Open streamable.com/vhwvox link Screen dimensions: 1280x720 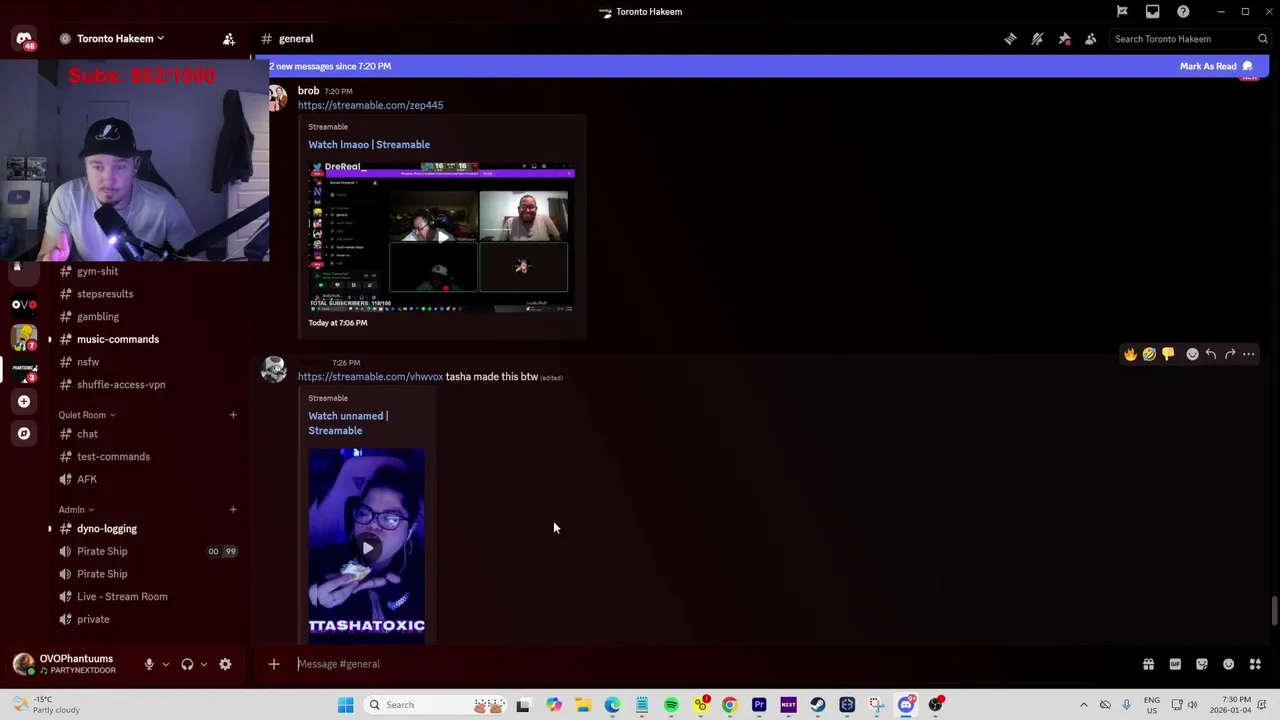click(370, 377)
